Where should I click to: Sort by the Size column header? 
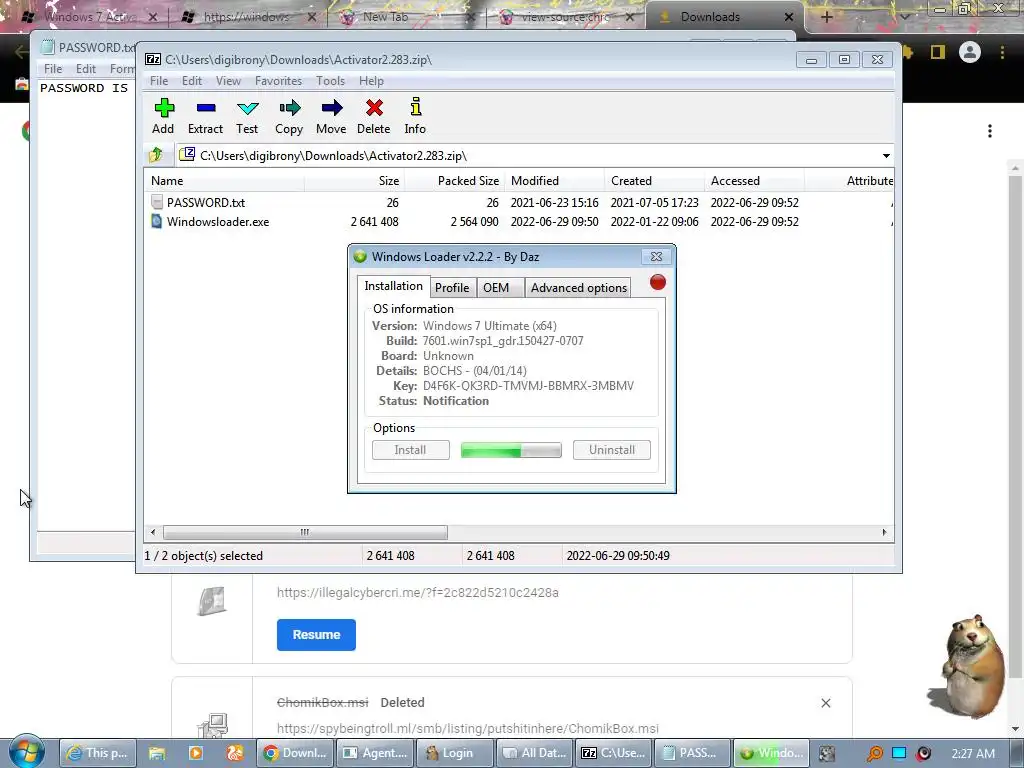click(x=354, y=181)
